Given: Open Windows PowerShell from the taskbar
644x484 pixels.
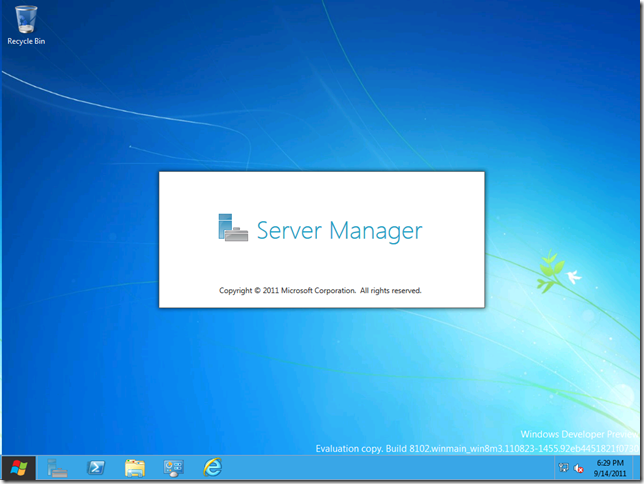Looking at the screenshot, I should tap(96, 468).
